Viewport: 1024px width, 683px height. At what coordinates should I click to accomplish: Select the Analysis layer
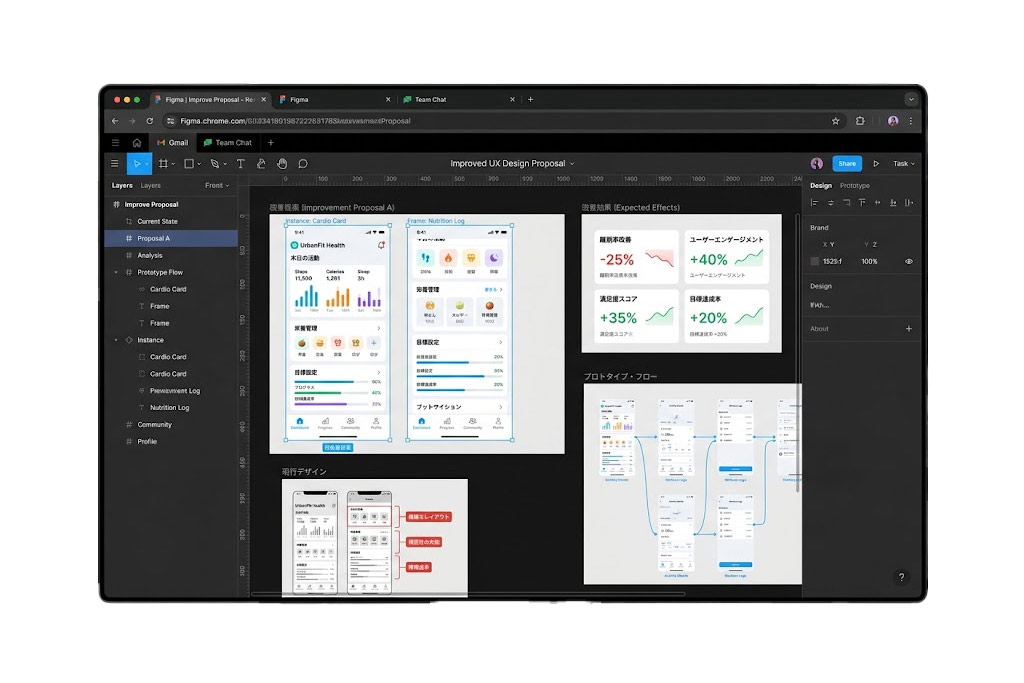pyautogui.click(x=171, y=255)
